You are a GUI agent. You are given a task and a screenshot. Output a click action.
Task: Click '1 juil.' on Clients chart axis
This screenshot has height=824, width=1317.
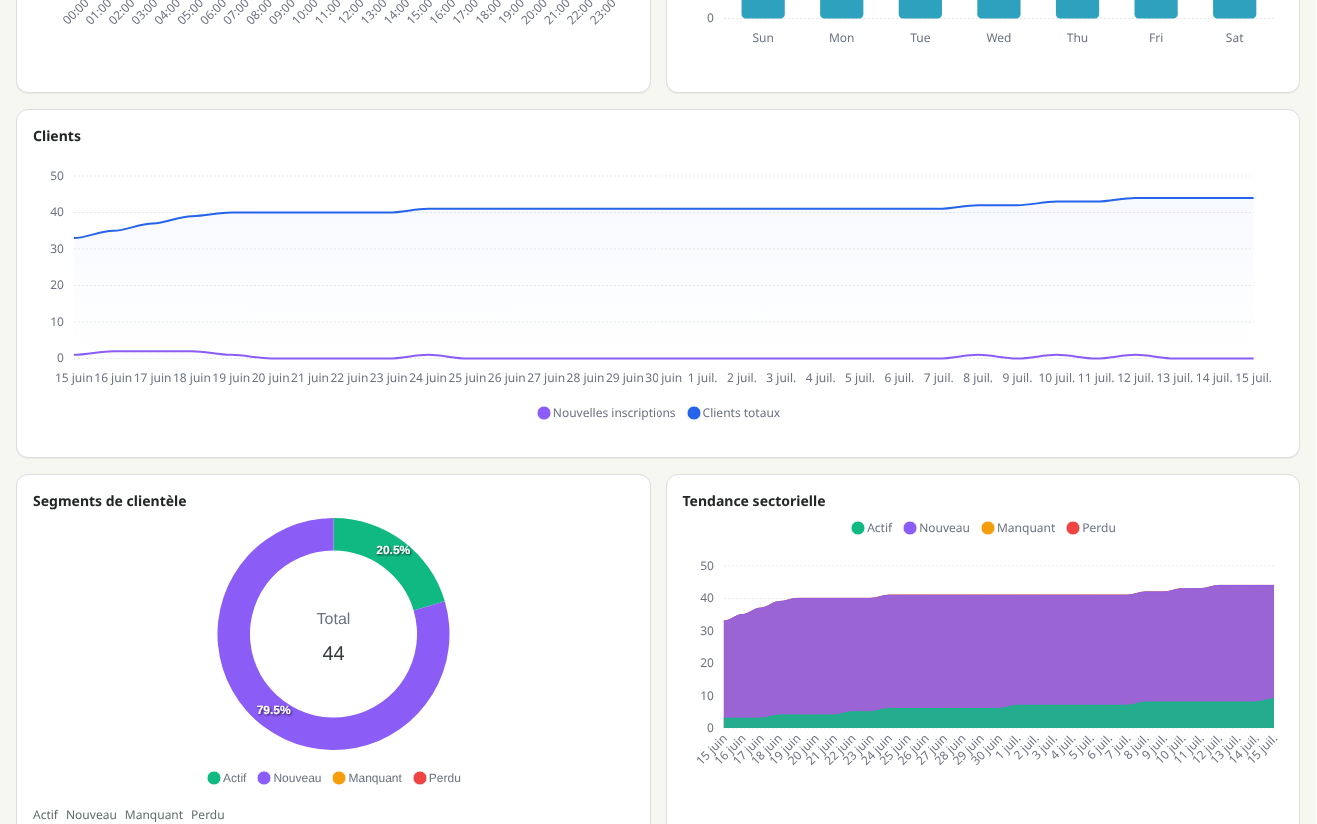click(x=703, y=378)
